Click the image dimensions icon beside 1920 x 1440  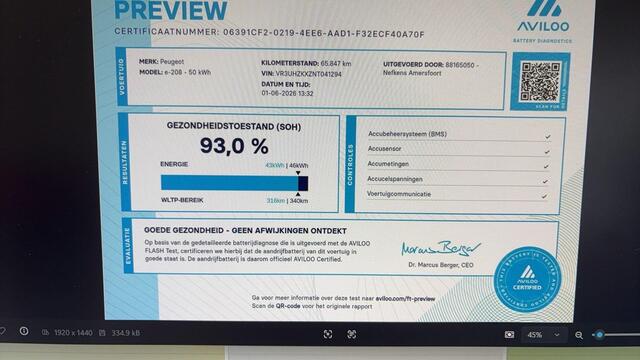coord(45,333)
